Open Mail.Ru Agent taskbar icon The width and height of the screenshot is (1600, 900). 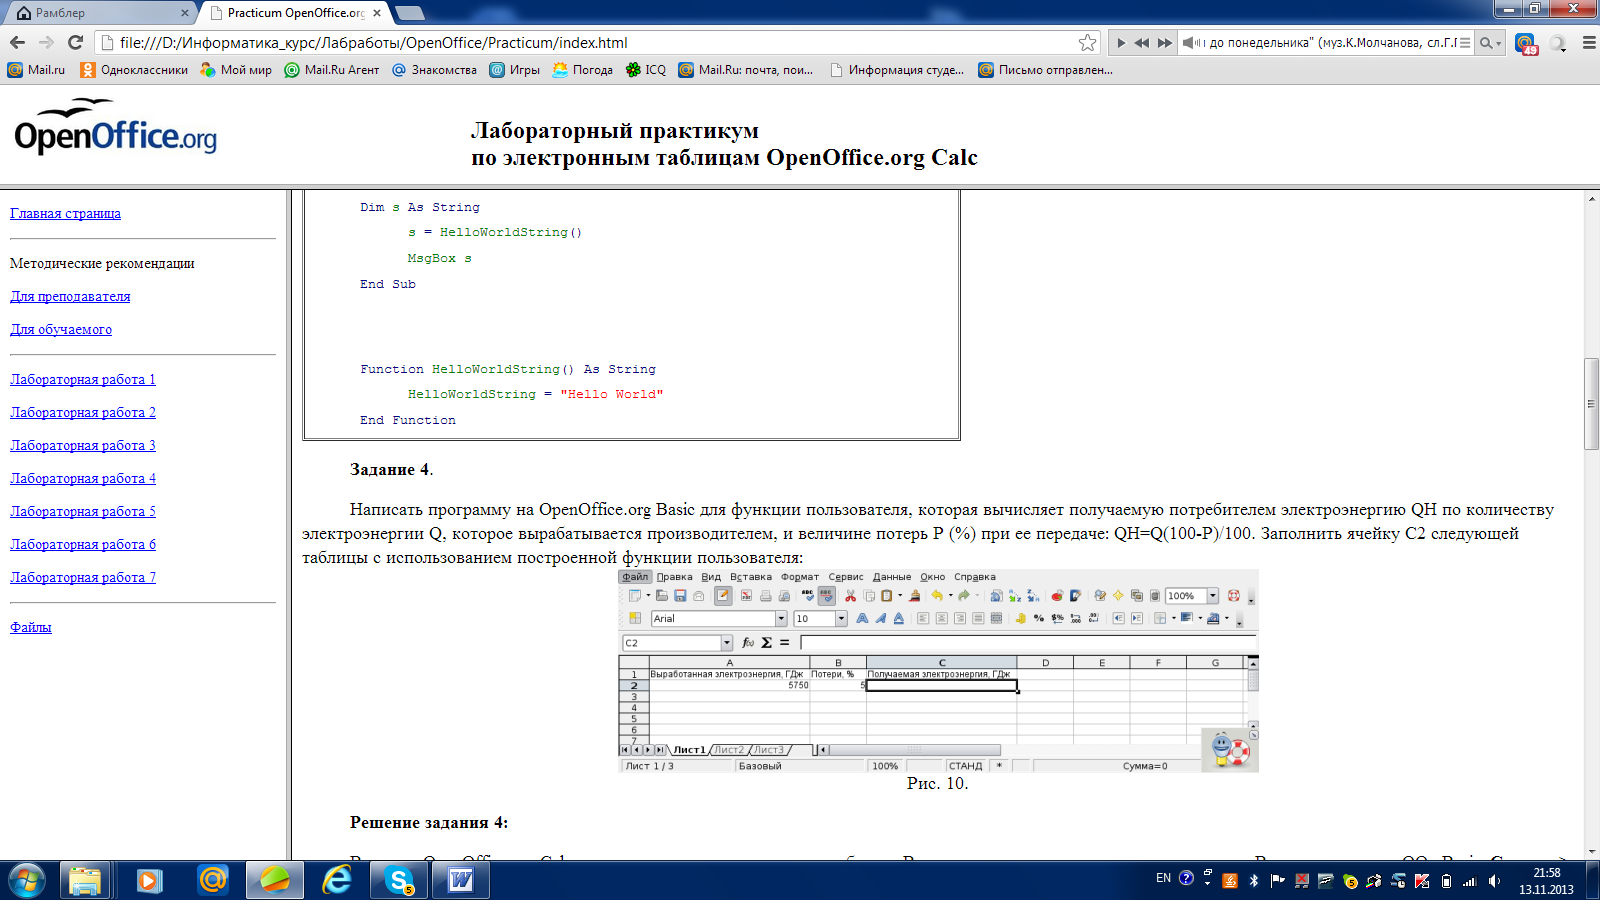212,880
